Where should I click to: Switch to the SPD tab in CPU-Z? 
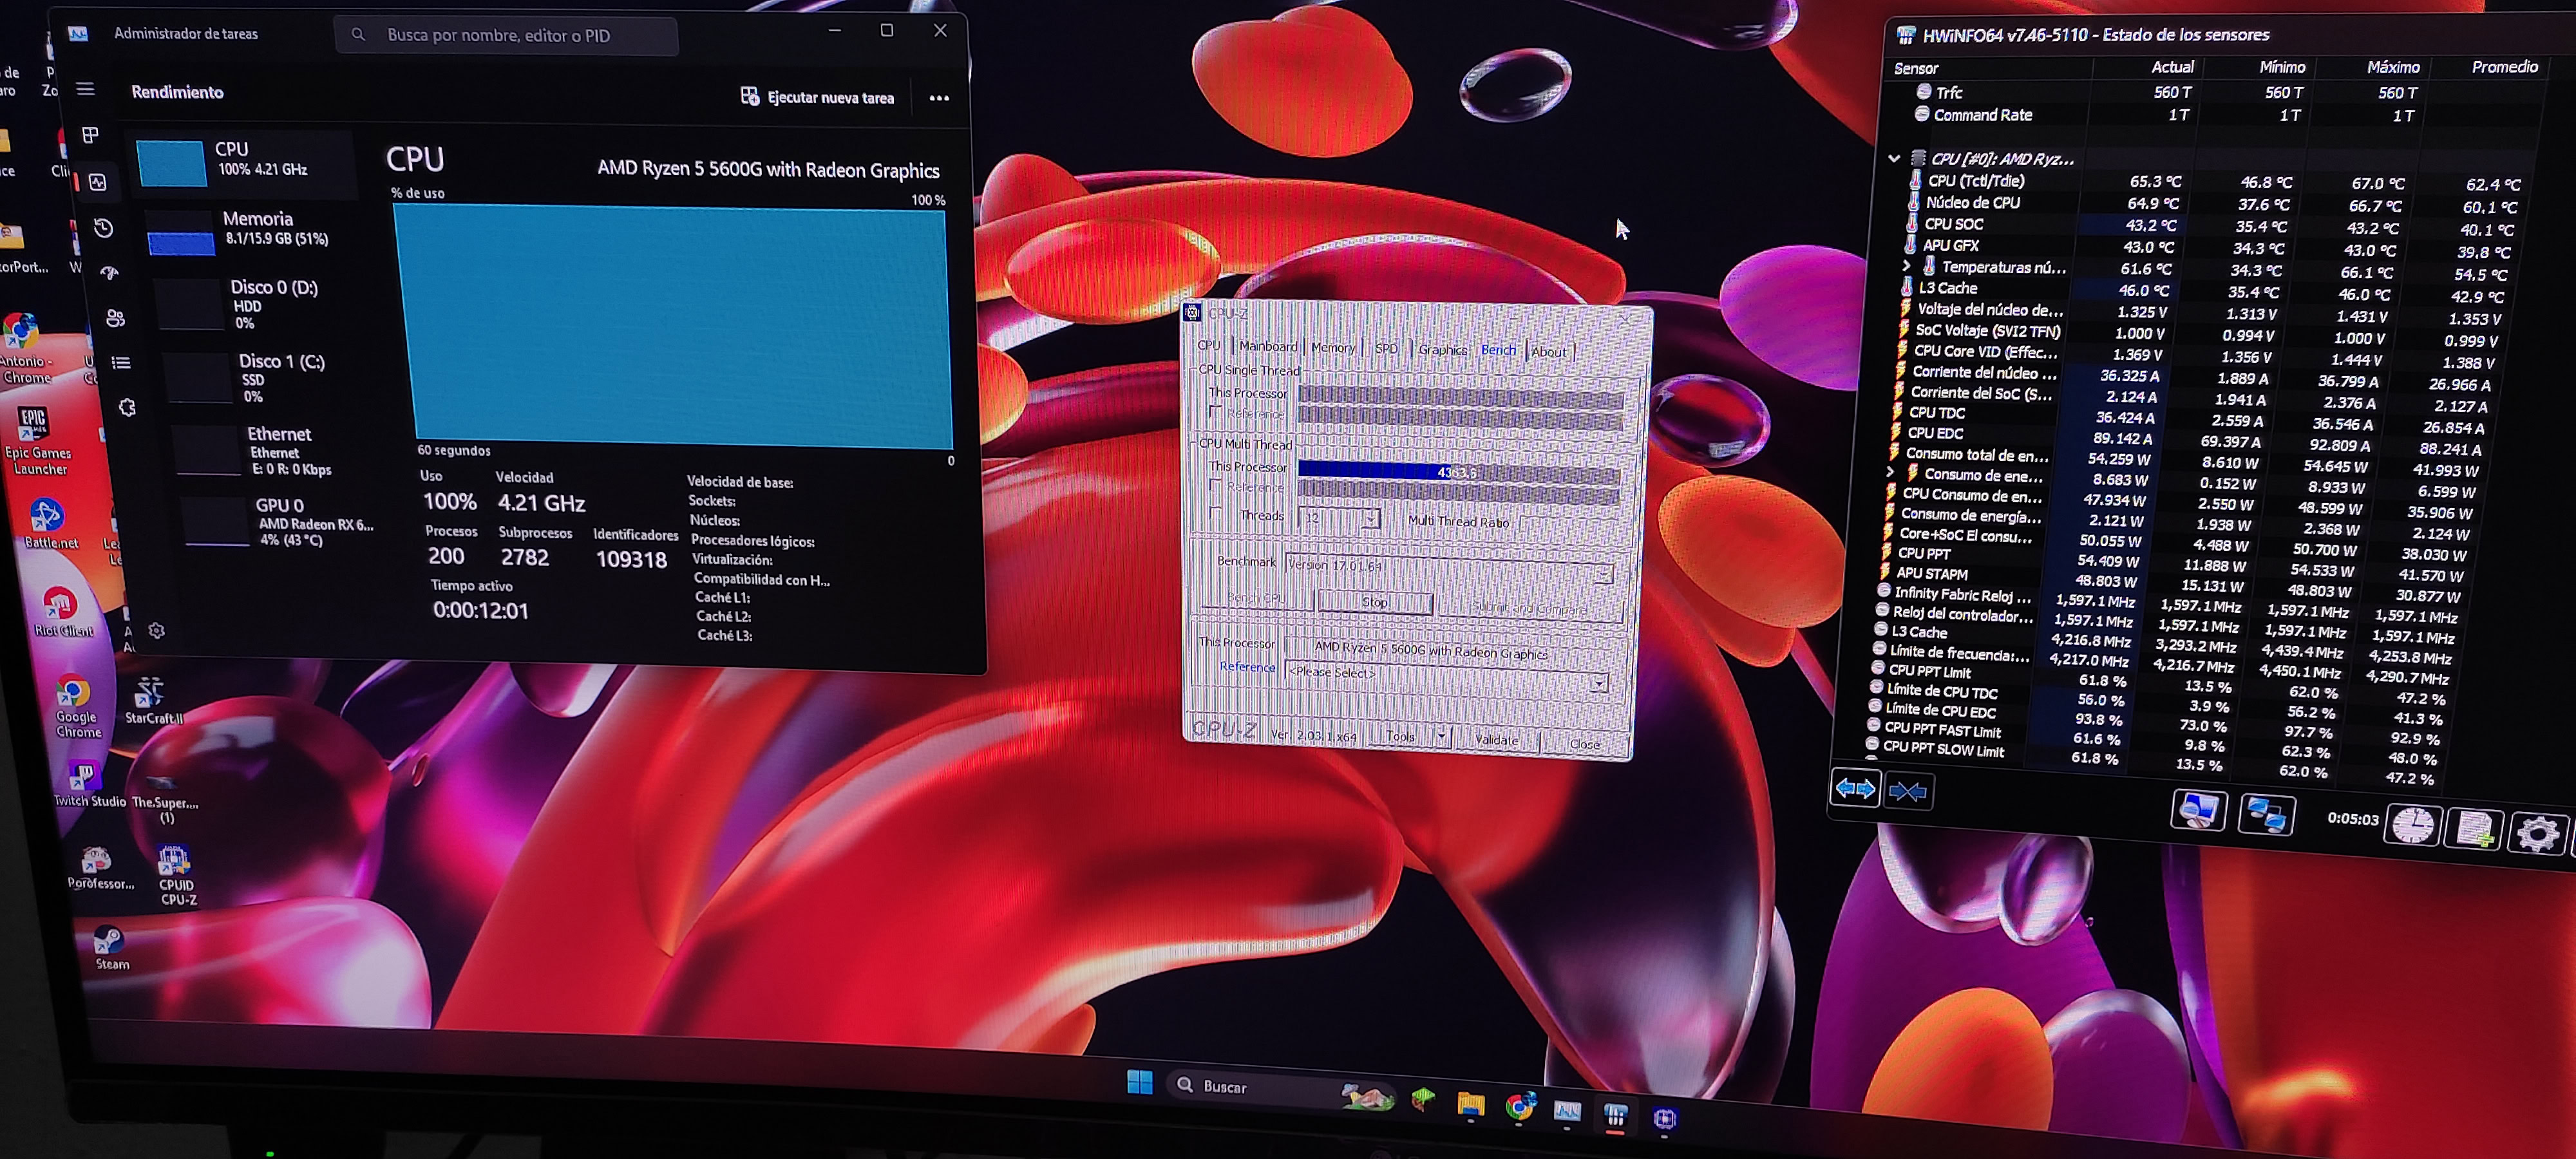click(x=1386, y=349)
